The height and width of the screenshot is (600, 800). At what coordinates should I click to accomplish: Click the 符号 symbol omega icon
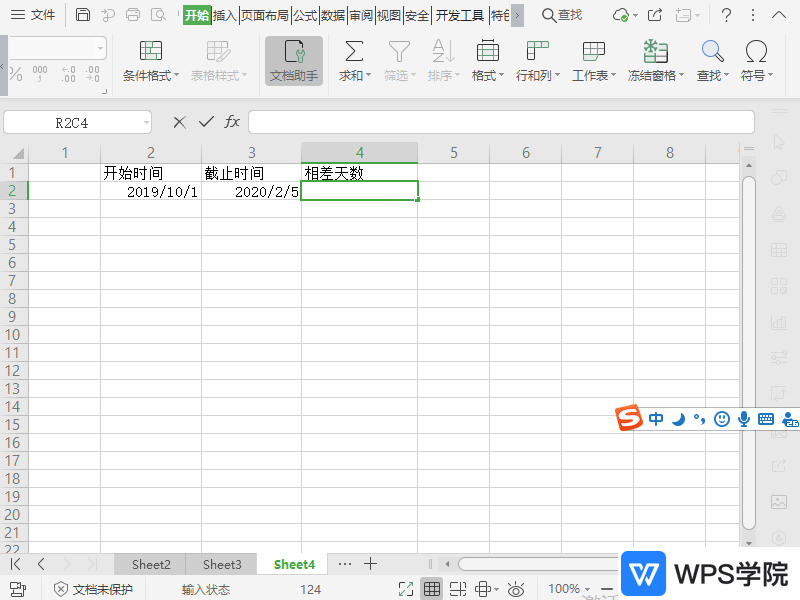[x=756, y=51]
